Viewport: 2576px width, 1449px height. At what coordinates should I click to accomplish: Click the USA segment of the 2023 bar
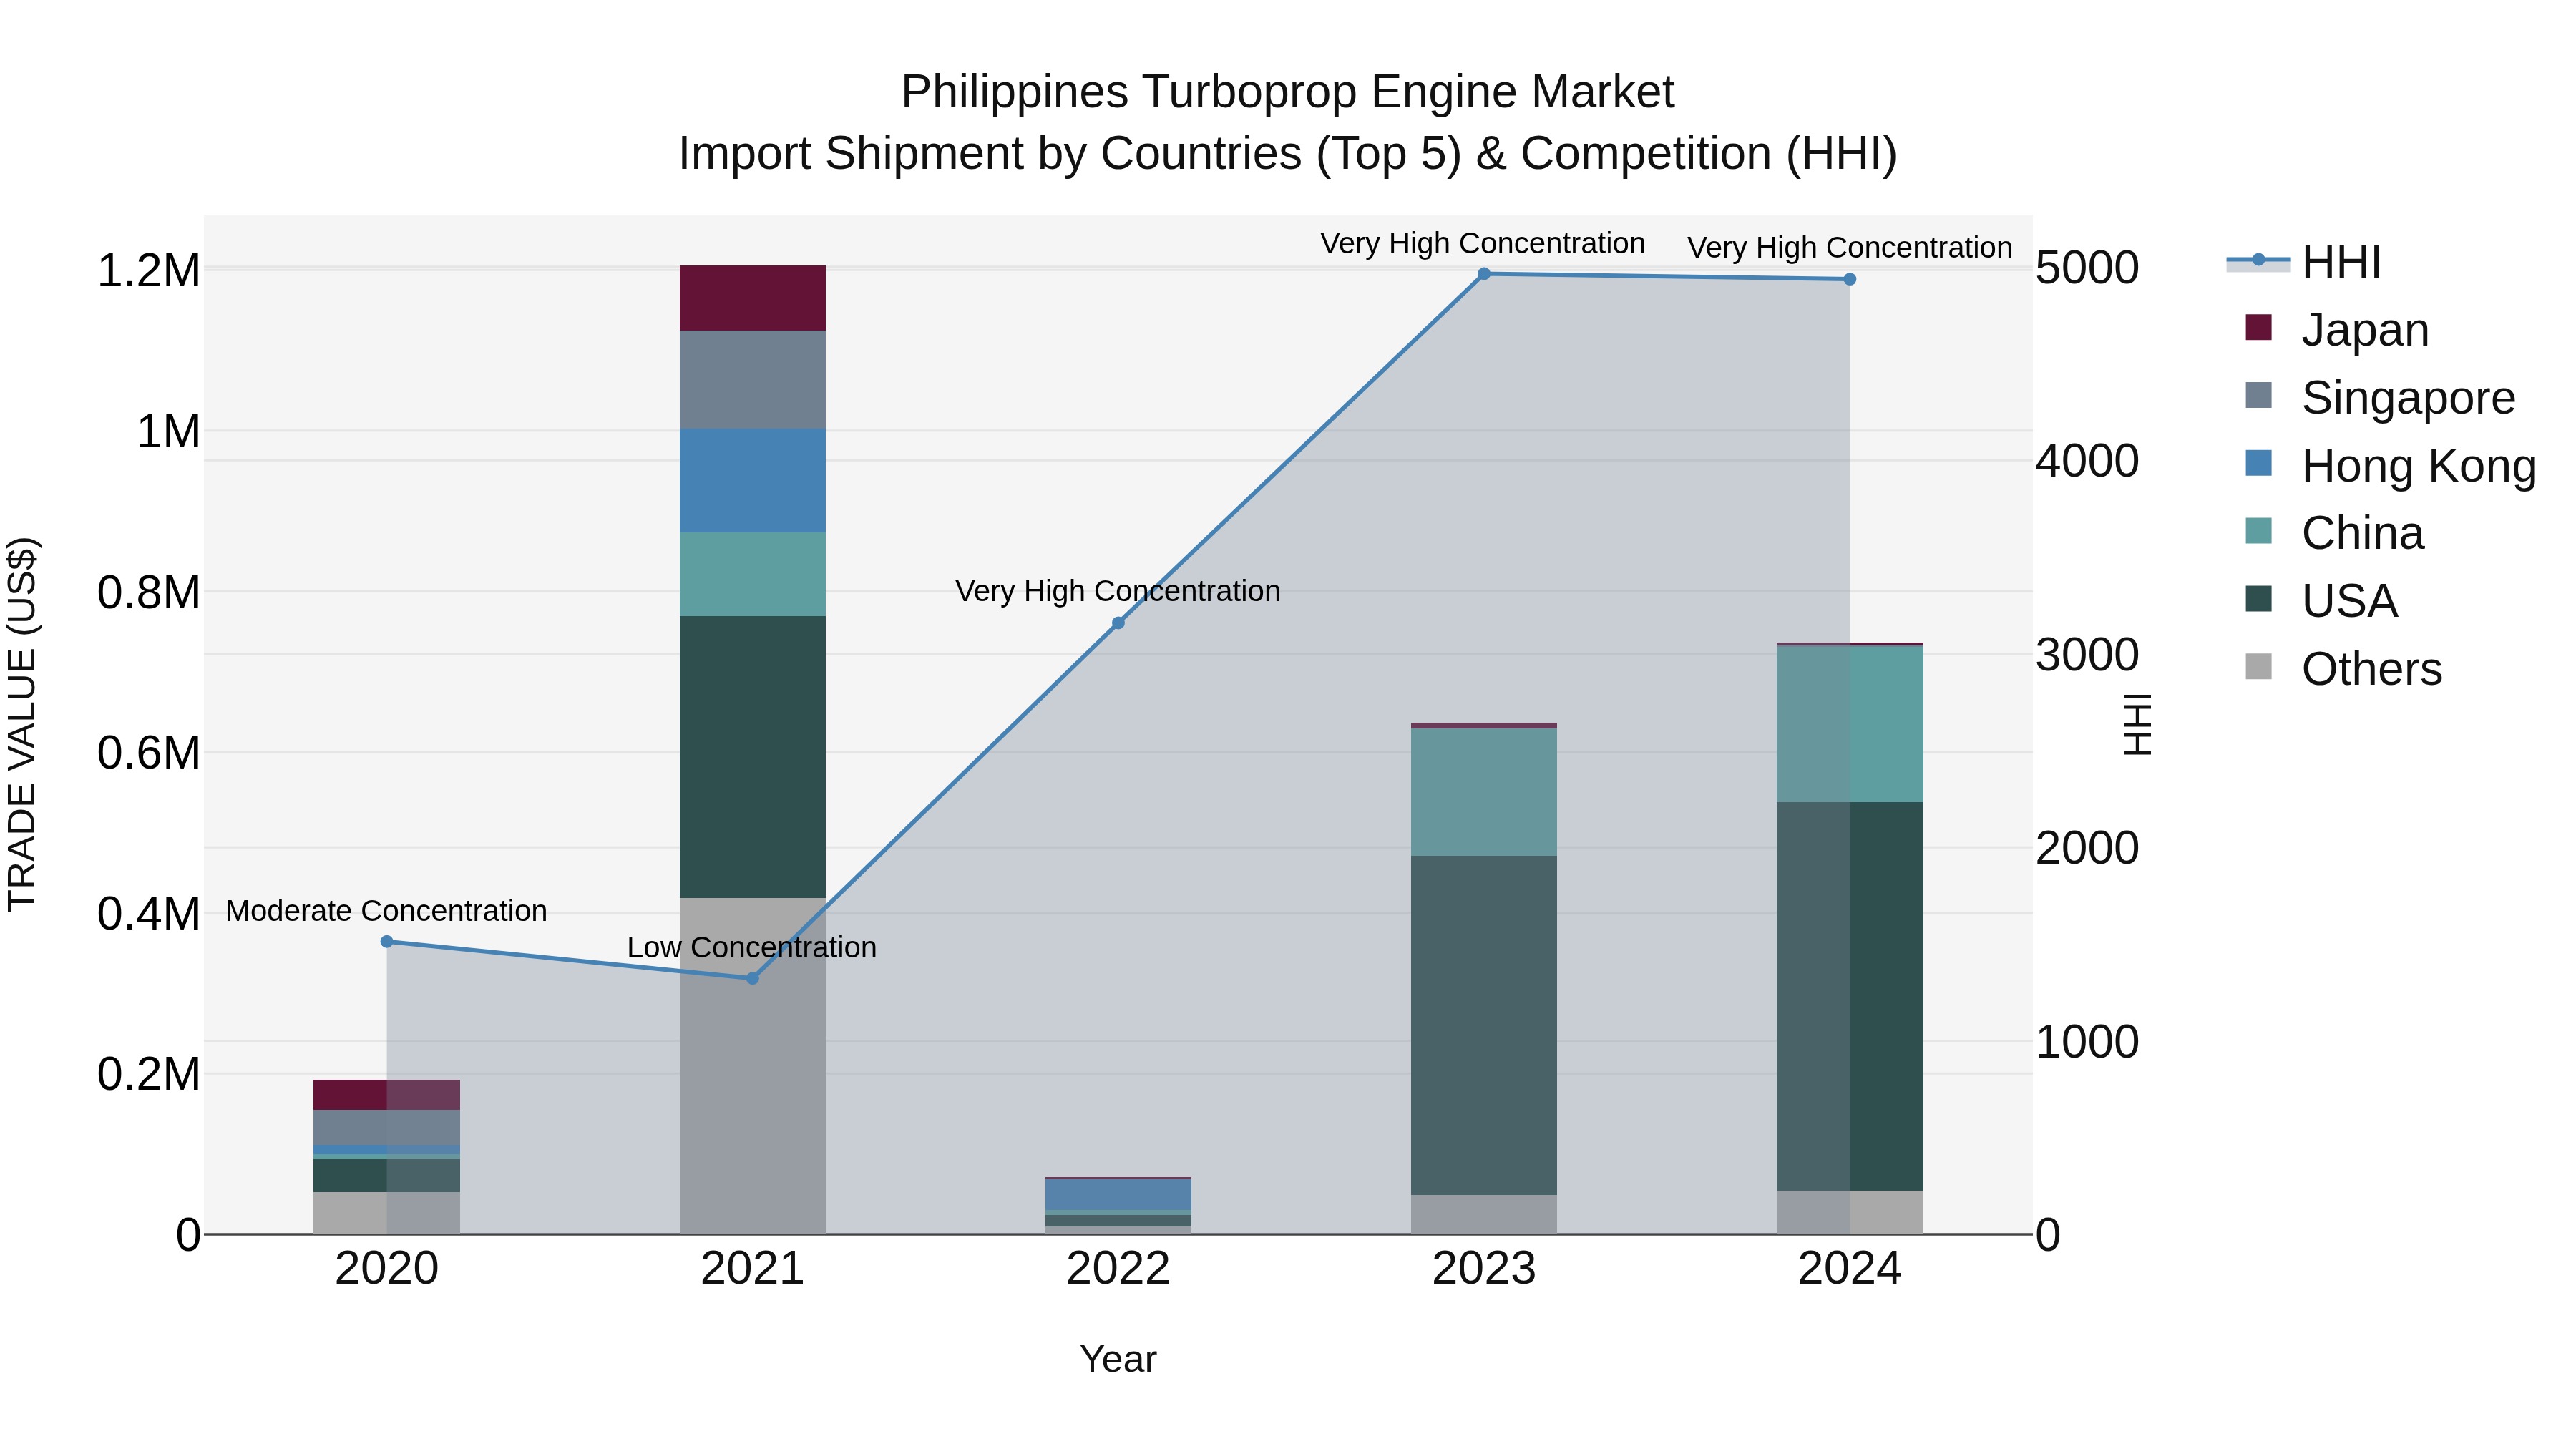click(x=1484, y=1025)
